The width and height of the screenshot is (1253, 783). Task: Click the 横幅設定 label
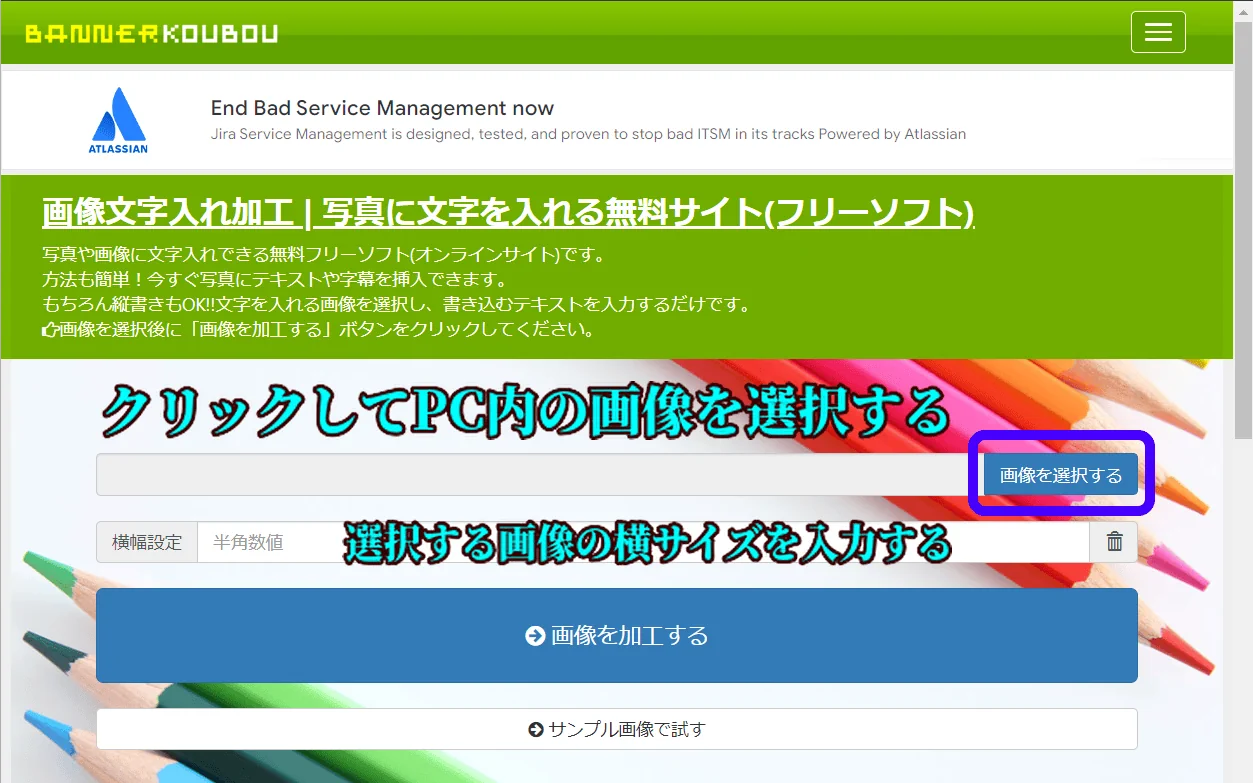[147, 542]
